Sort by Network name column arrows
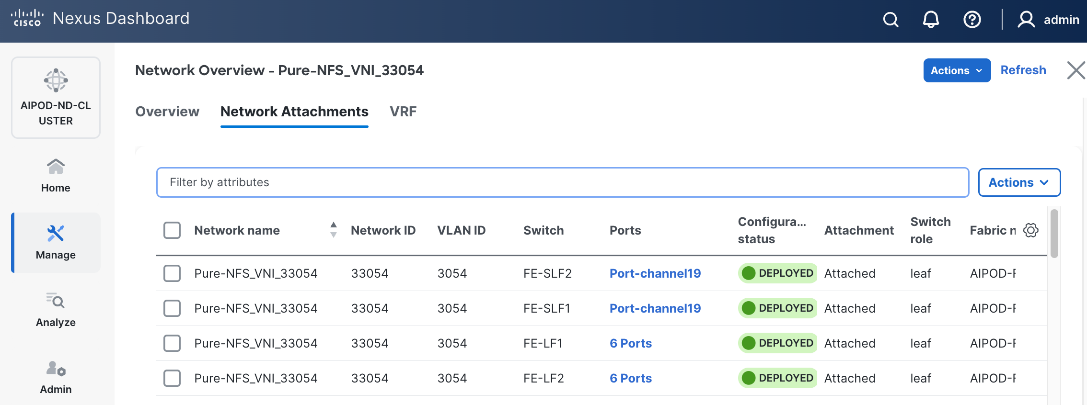 coord(333,230)
